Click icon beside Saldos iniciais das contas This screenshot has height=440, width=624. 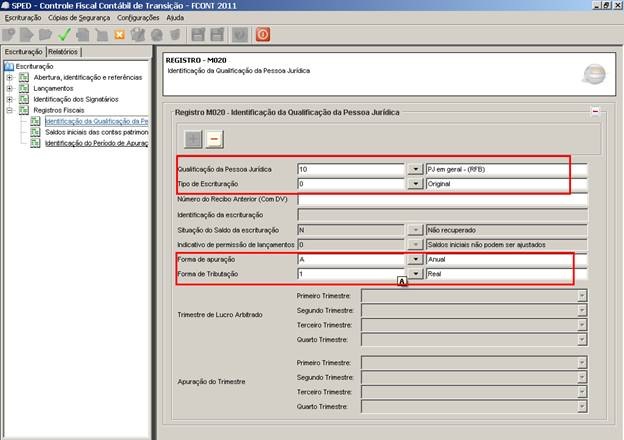pos(35,132)
